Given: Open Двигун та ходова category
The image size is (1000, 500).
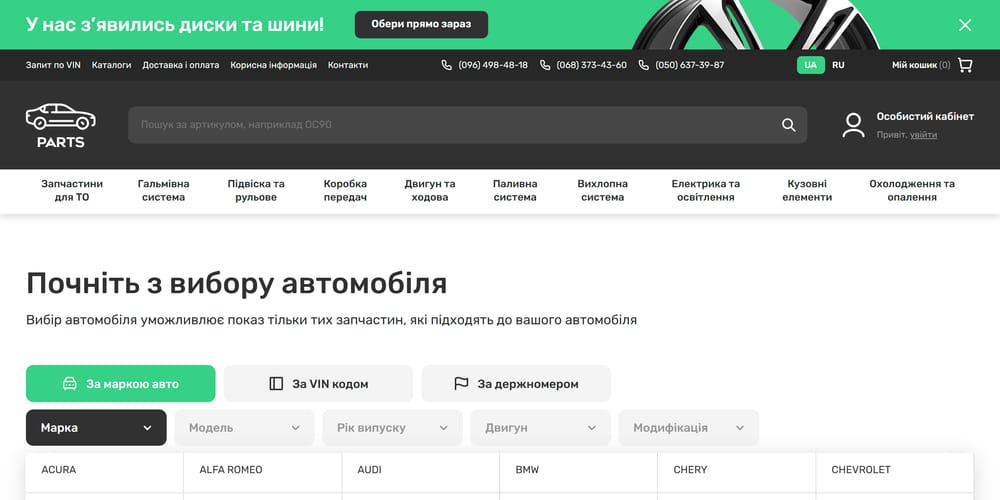Looking at the screenshot, I should point(430,191).
